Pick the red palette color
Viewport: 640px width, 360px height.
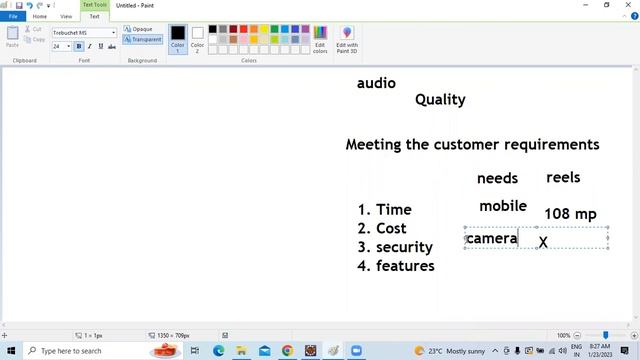point(244,29)
